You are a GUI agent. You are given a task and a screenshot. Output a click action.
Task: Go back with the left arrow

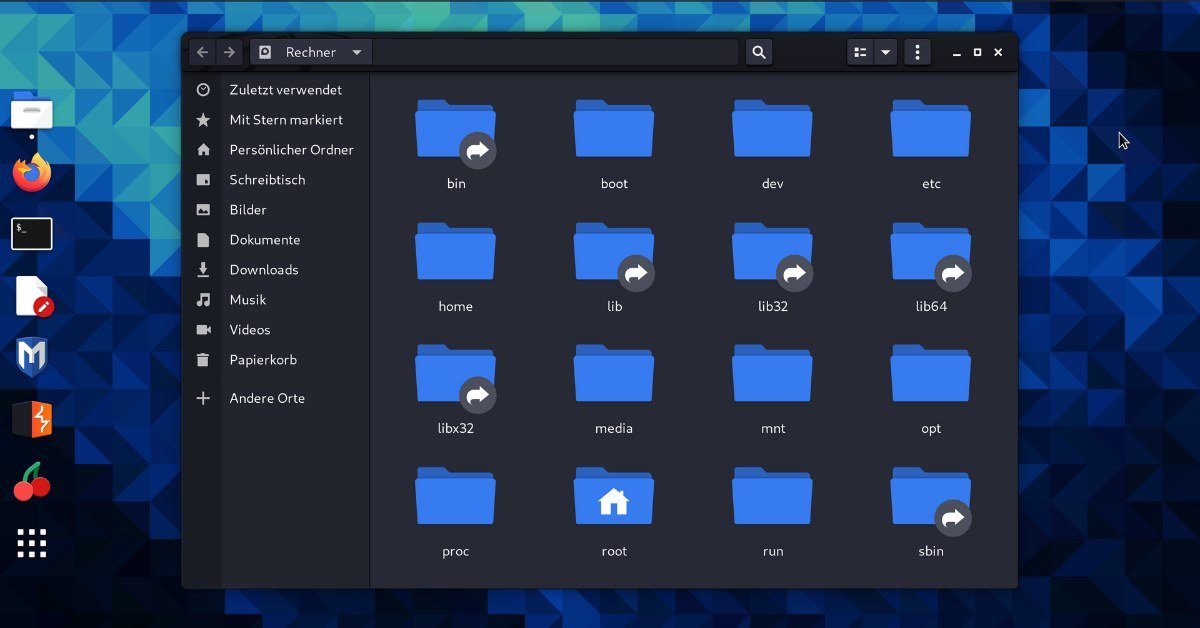202,52
